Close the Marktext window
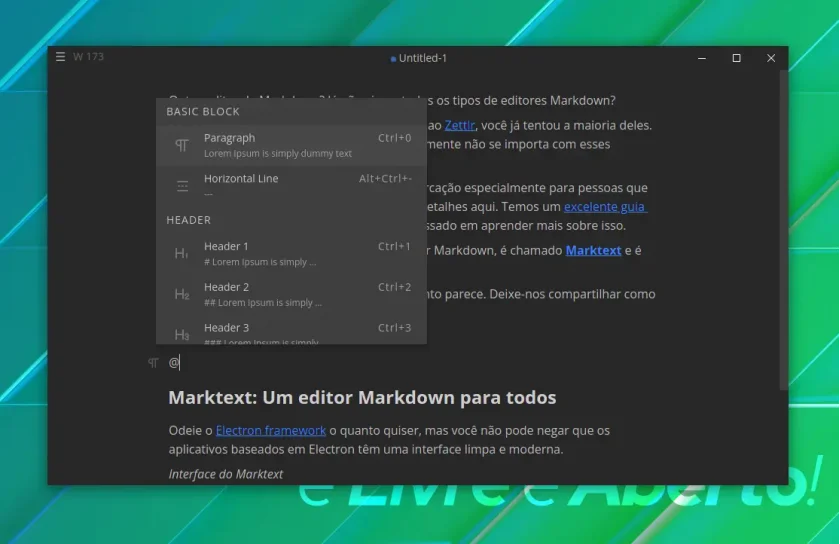840x544 pixels. (771, 58)
